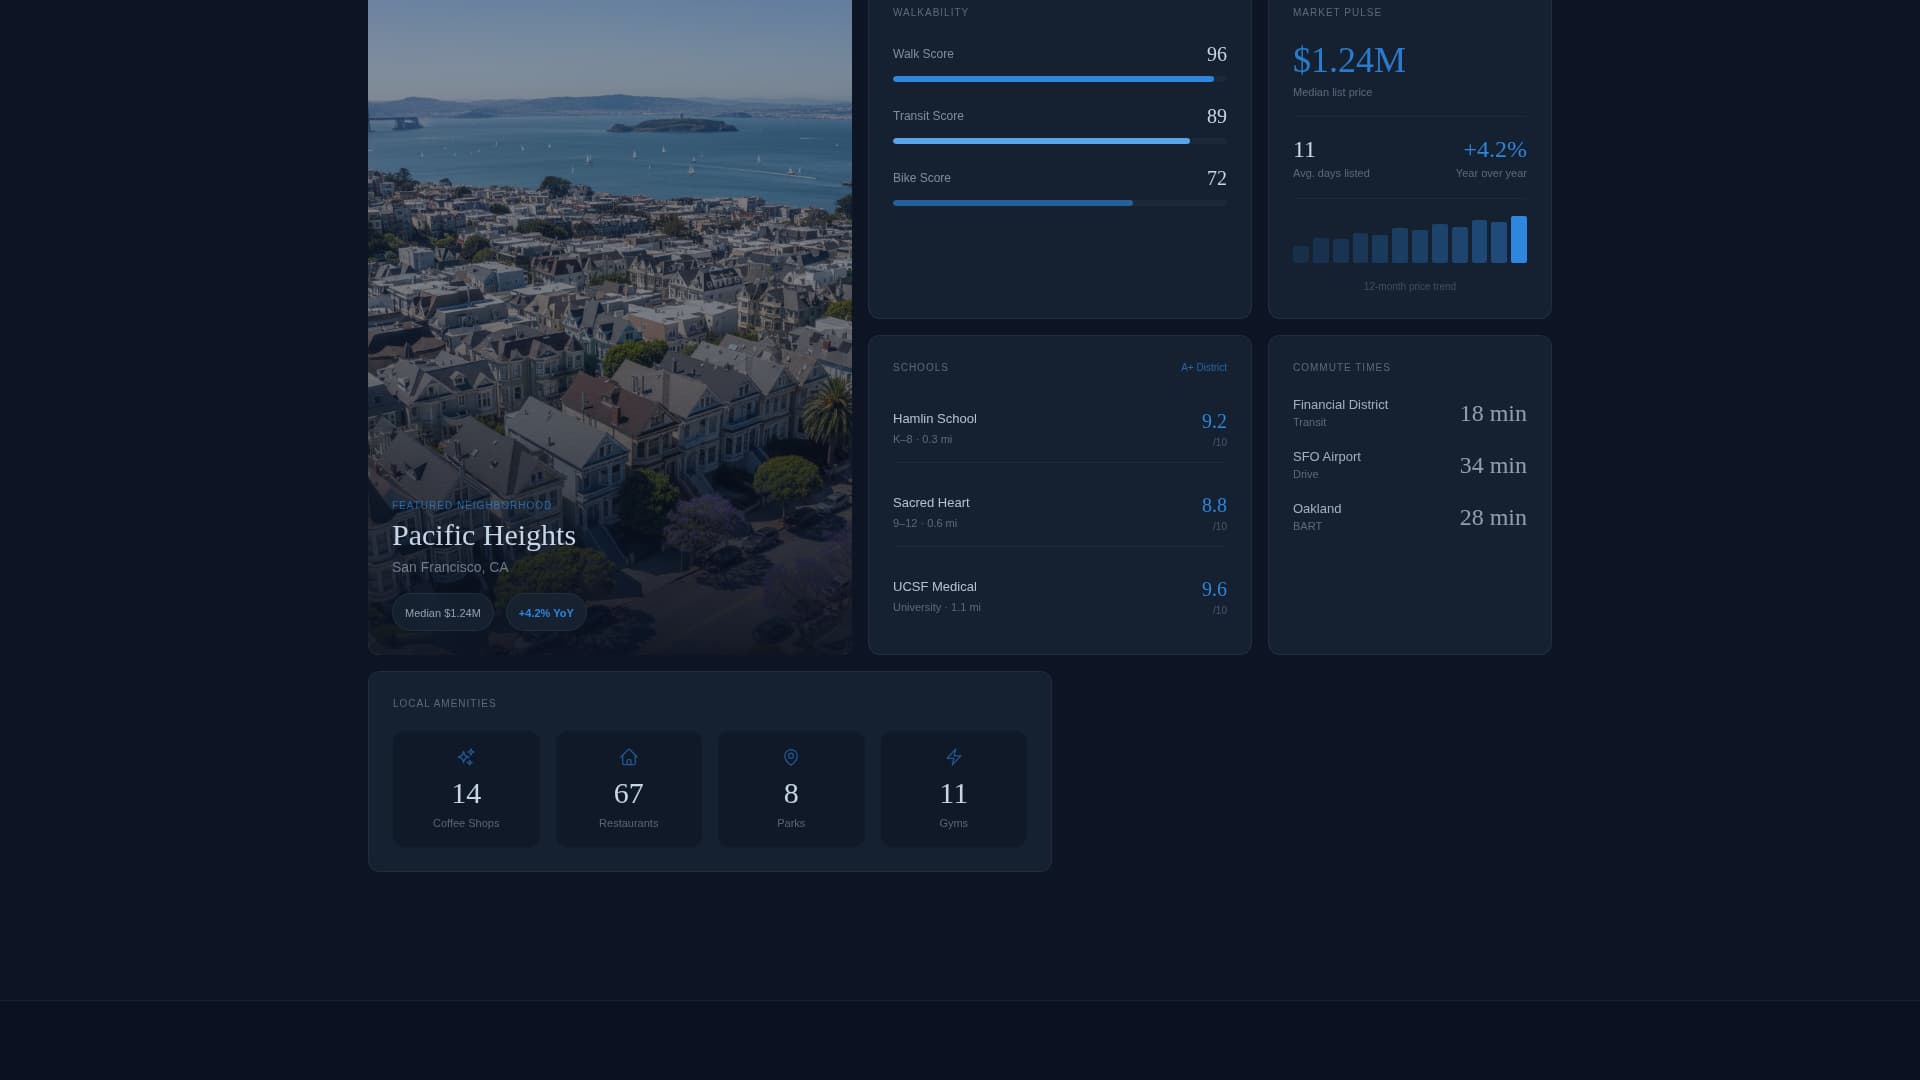Toggle the Median $1.24M badge

442,613
